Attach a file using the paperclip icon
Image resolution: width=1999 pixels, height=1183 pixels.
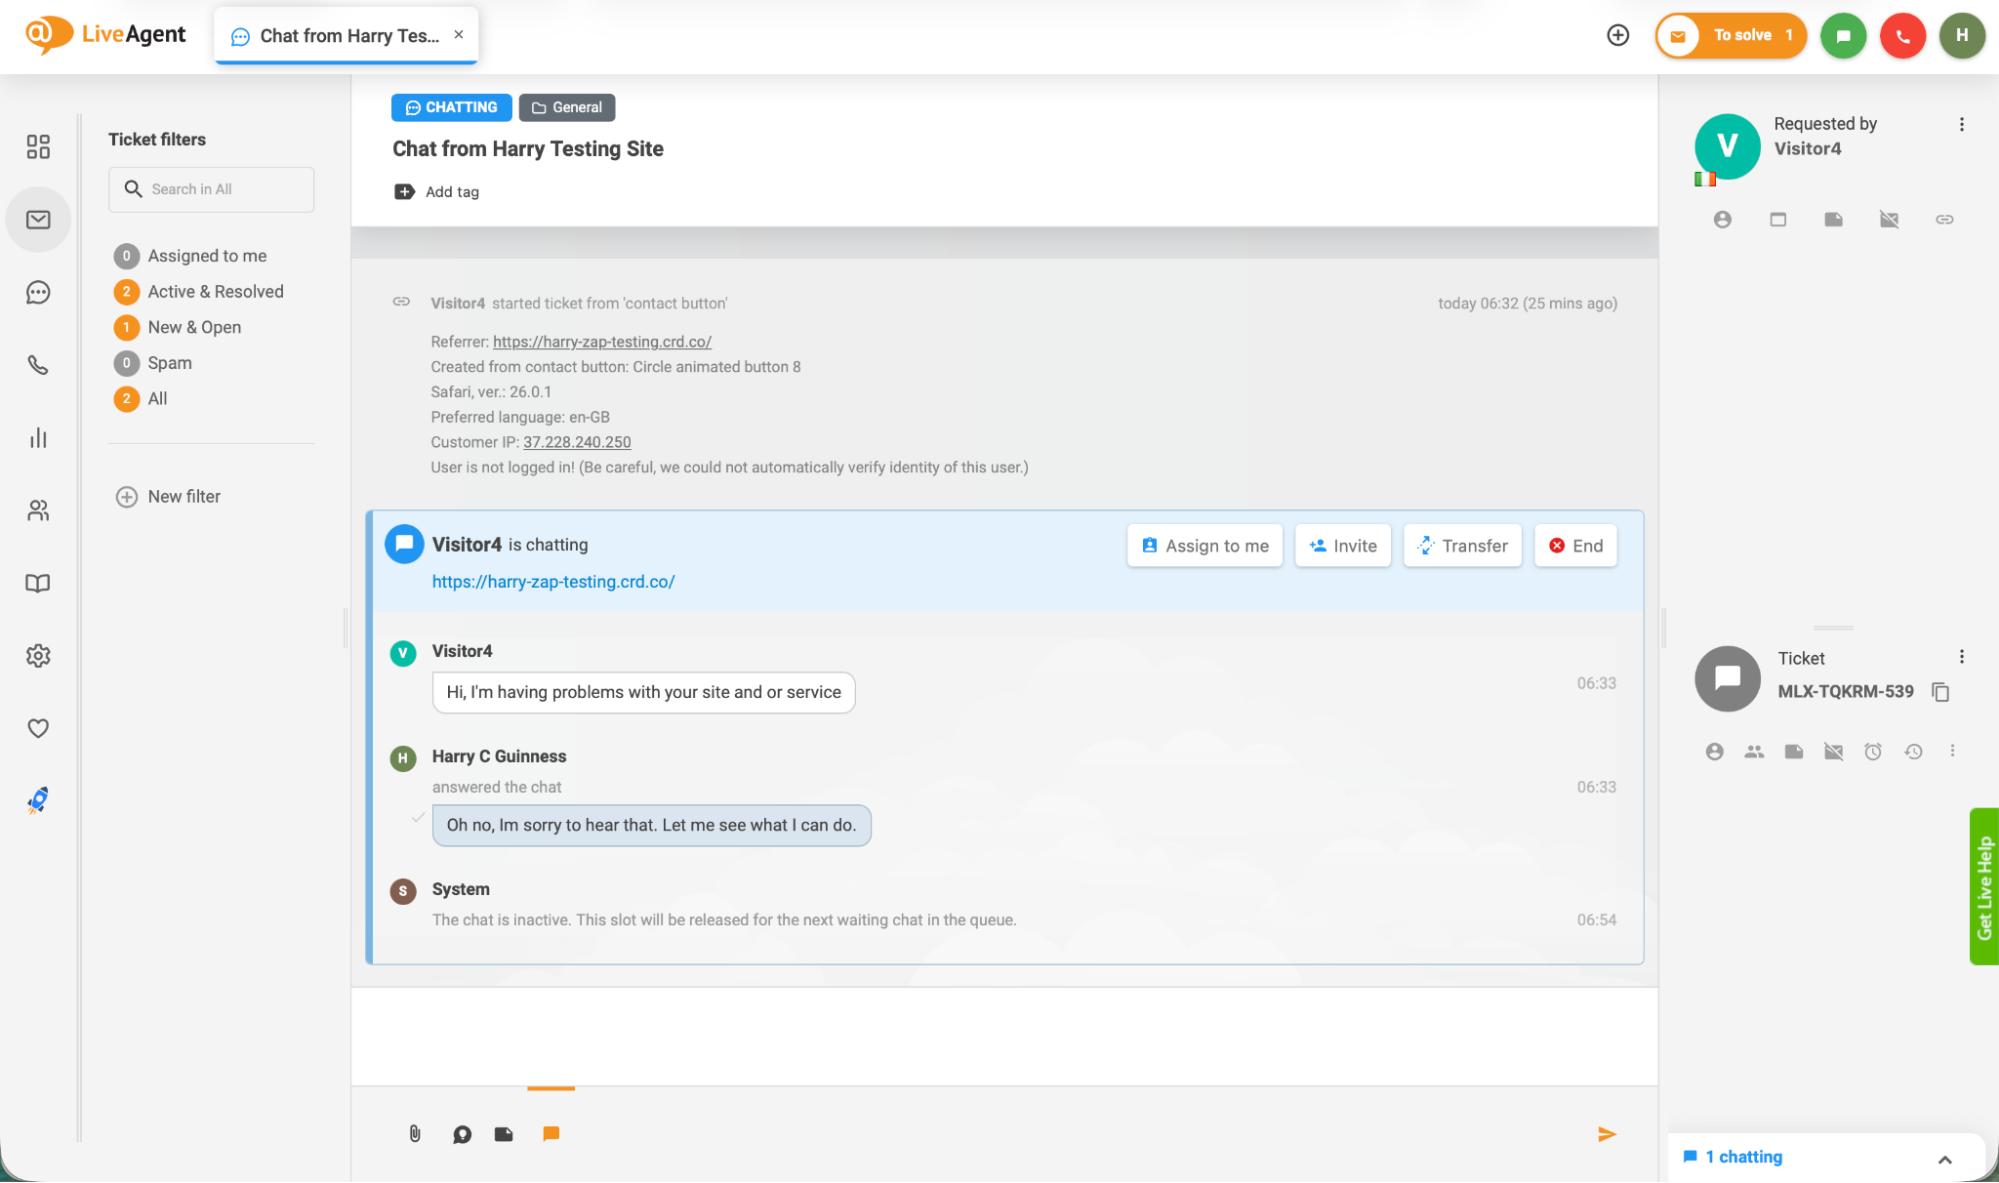click(415, 1133)
